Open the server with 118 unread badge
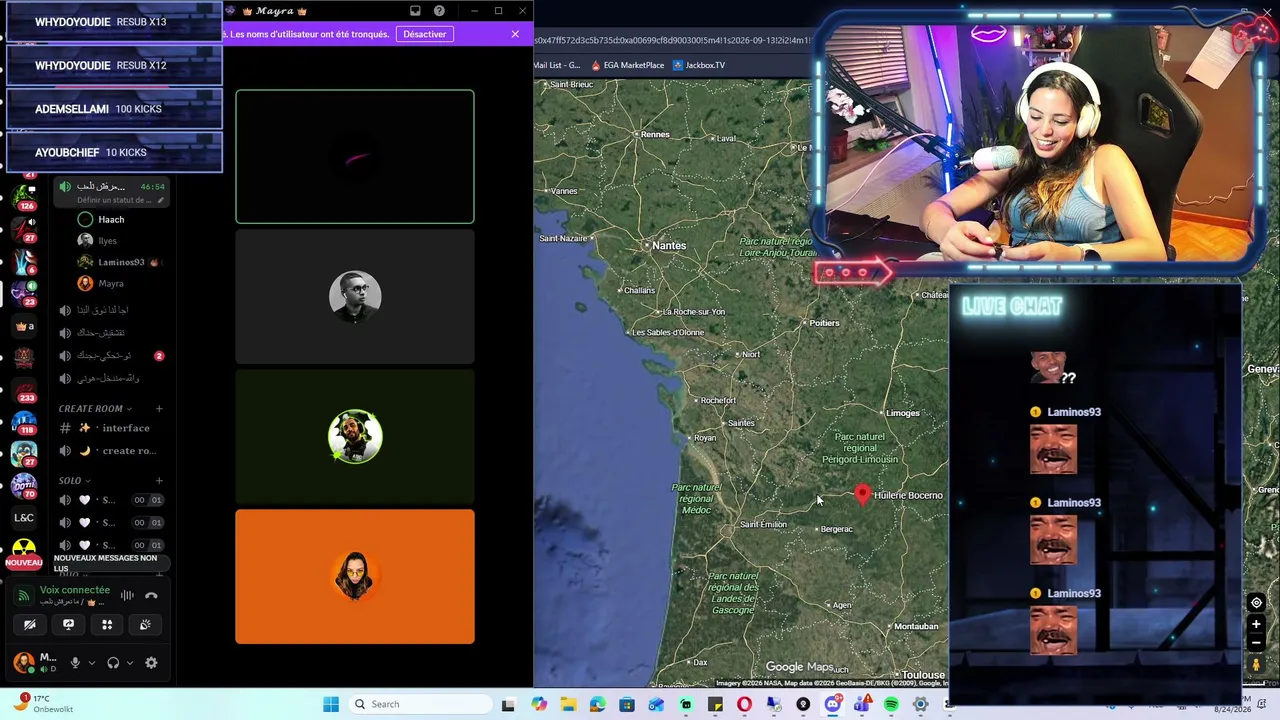The image size is (1280, 720). (x=24, y=422)
